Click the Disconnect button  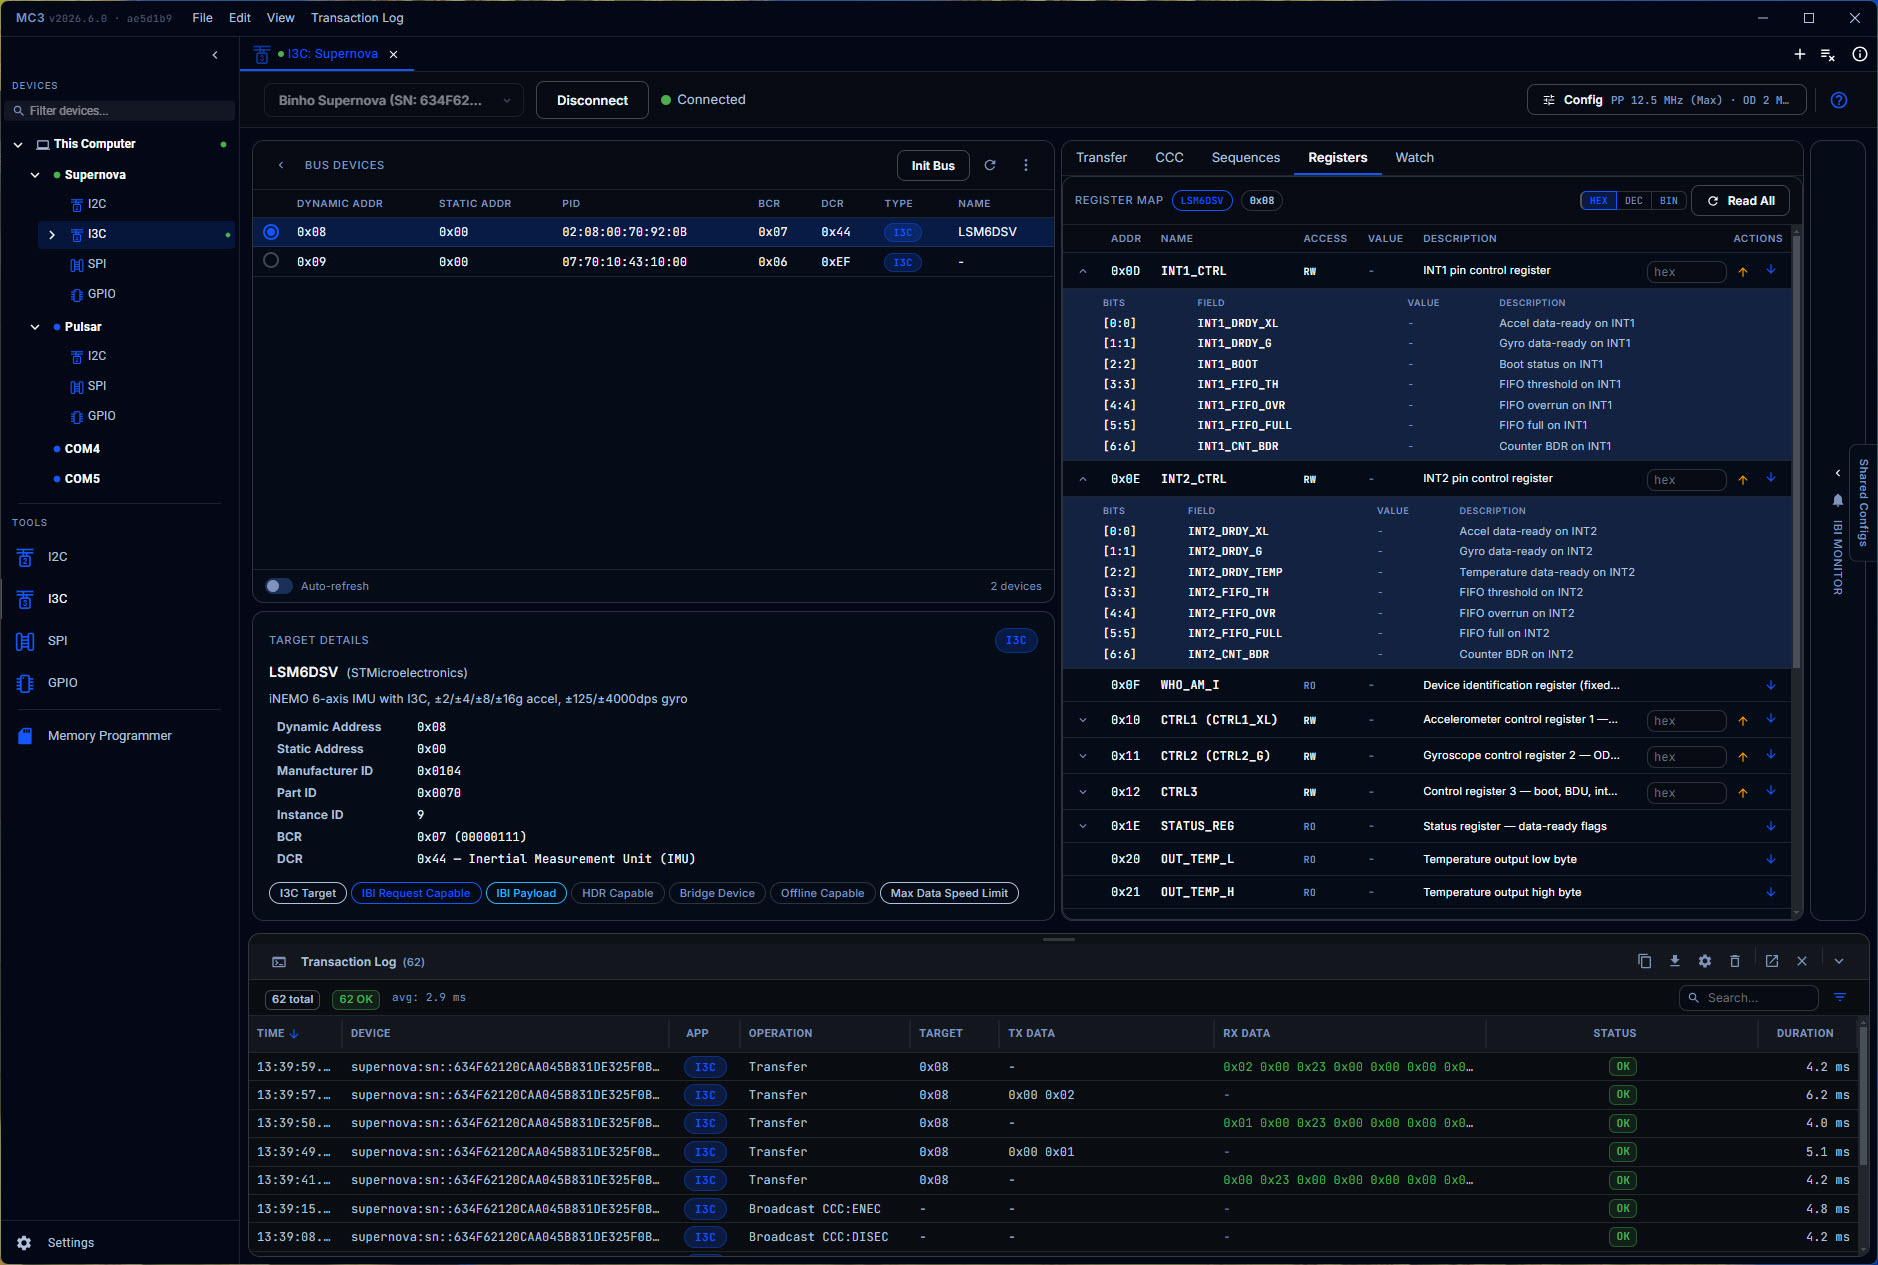(x=592, y=100)
